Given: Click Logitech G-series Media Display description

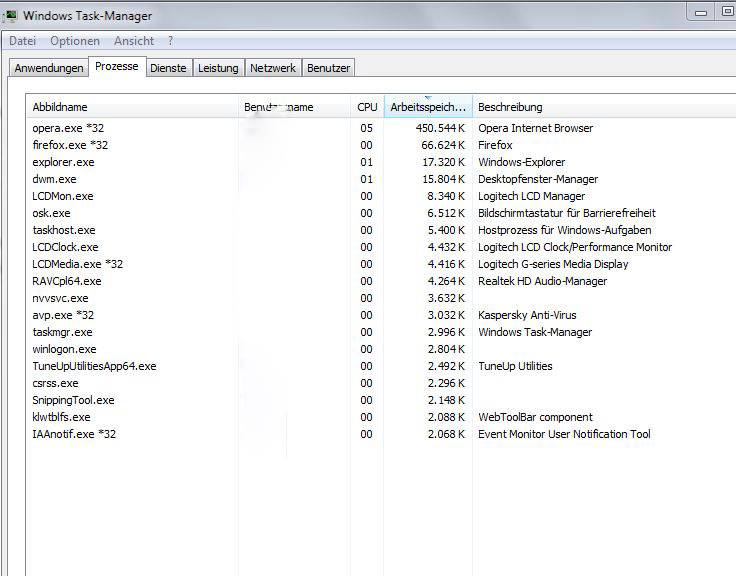Looking at the screenshot, I should click(553, 264).
